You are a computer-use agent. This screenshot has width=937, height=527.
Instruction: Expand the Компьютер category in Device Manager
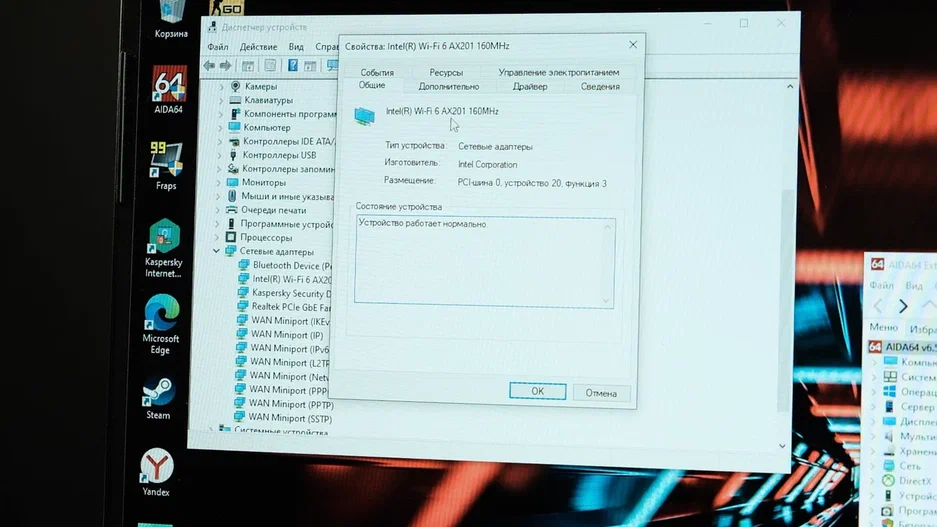coord(220,128)
